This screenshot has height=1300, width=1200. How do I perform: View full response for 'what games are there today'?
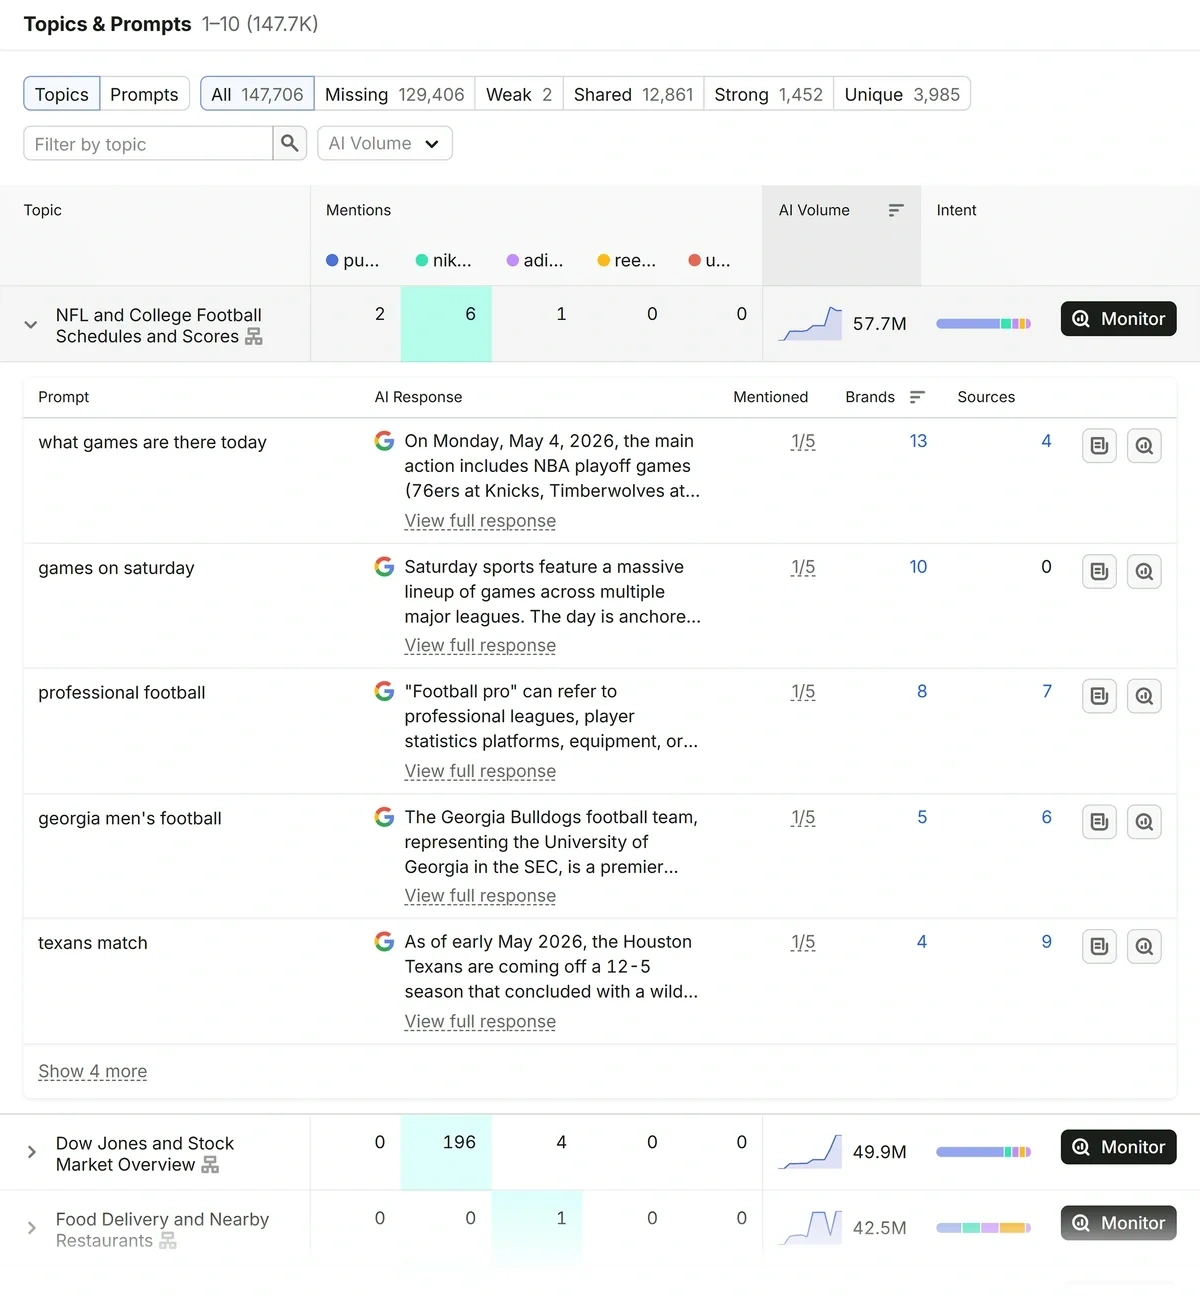coord(480,521)
